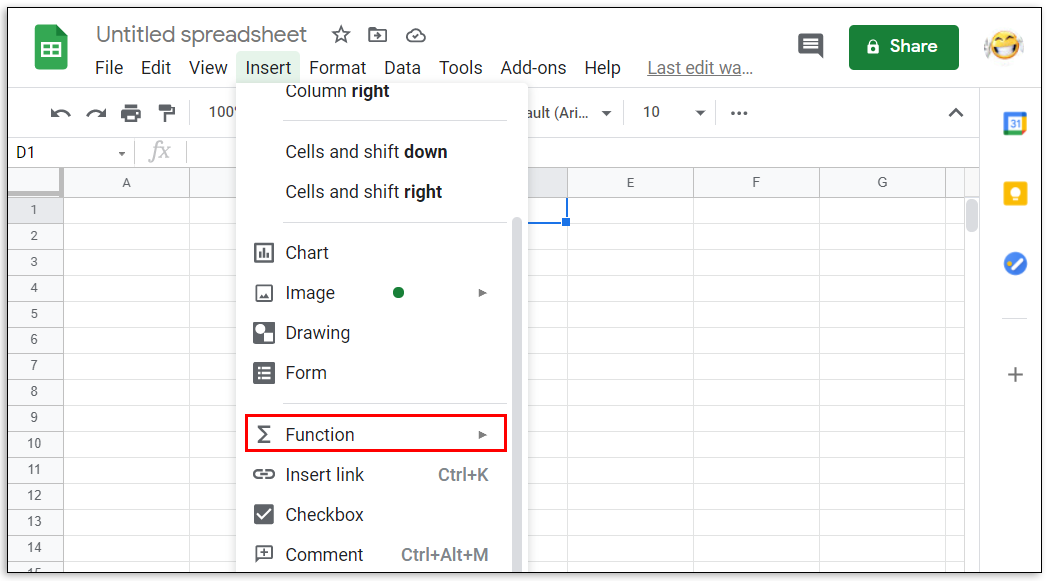
Task: Expand the Function submenu
Action: (x=376, y=435)
